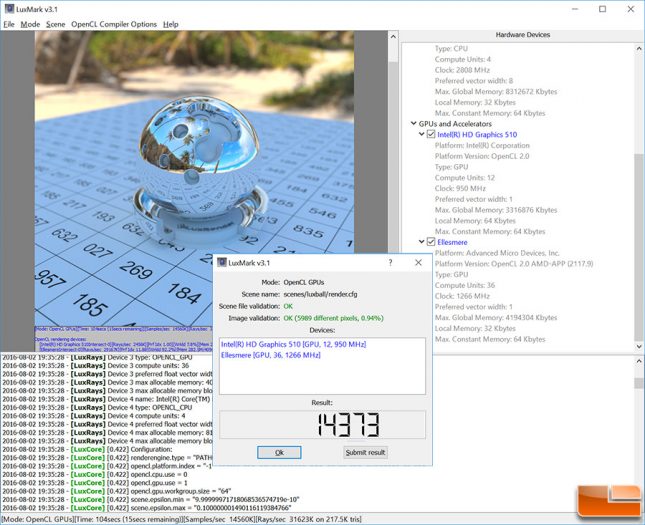Collapse the Intel(R) HD Graphics 510 node
Screen dimensions: 645x525
[x=422, y=134]
